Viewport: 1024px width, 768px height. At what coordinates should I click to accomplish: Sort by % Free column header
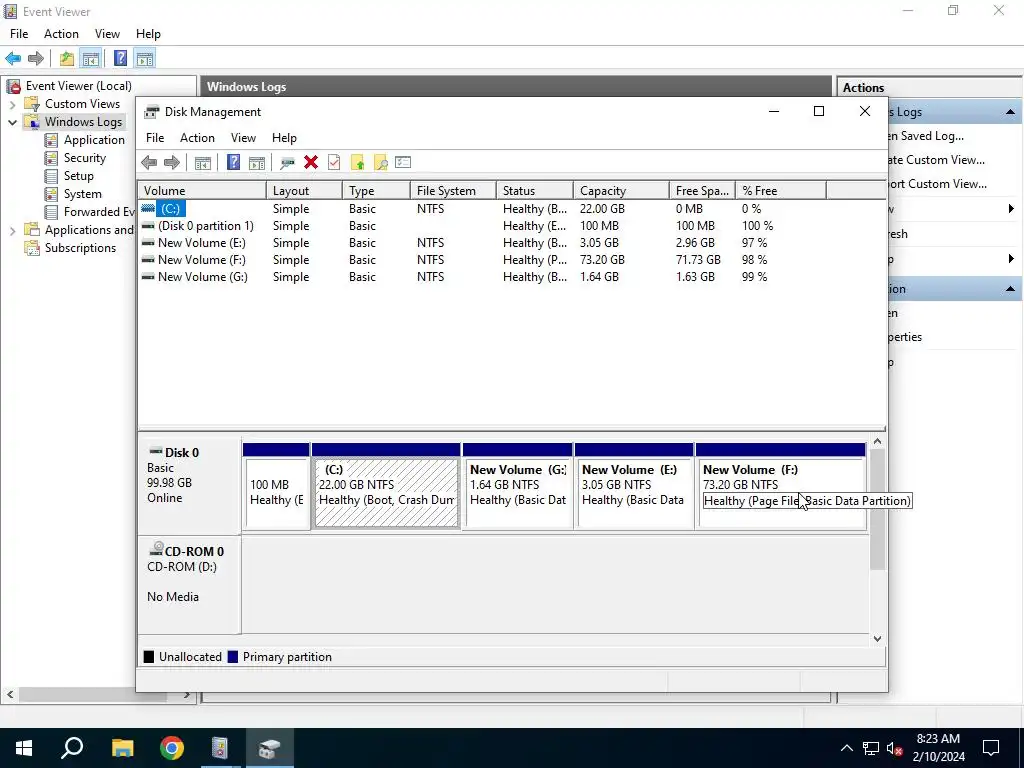(x=780, y=191)
